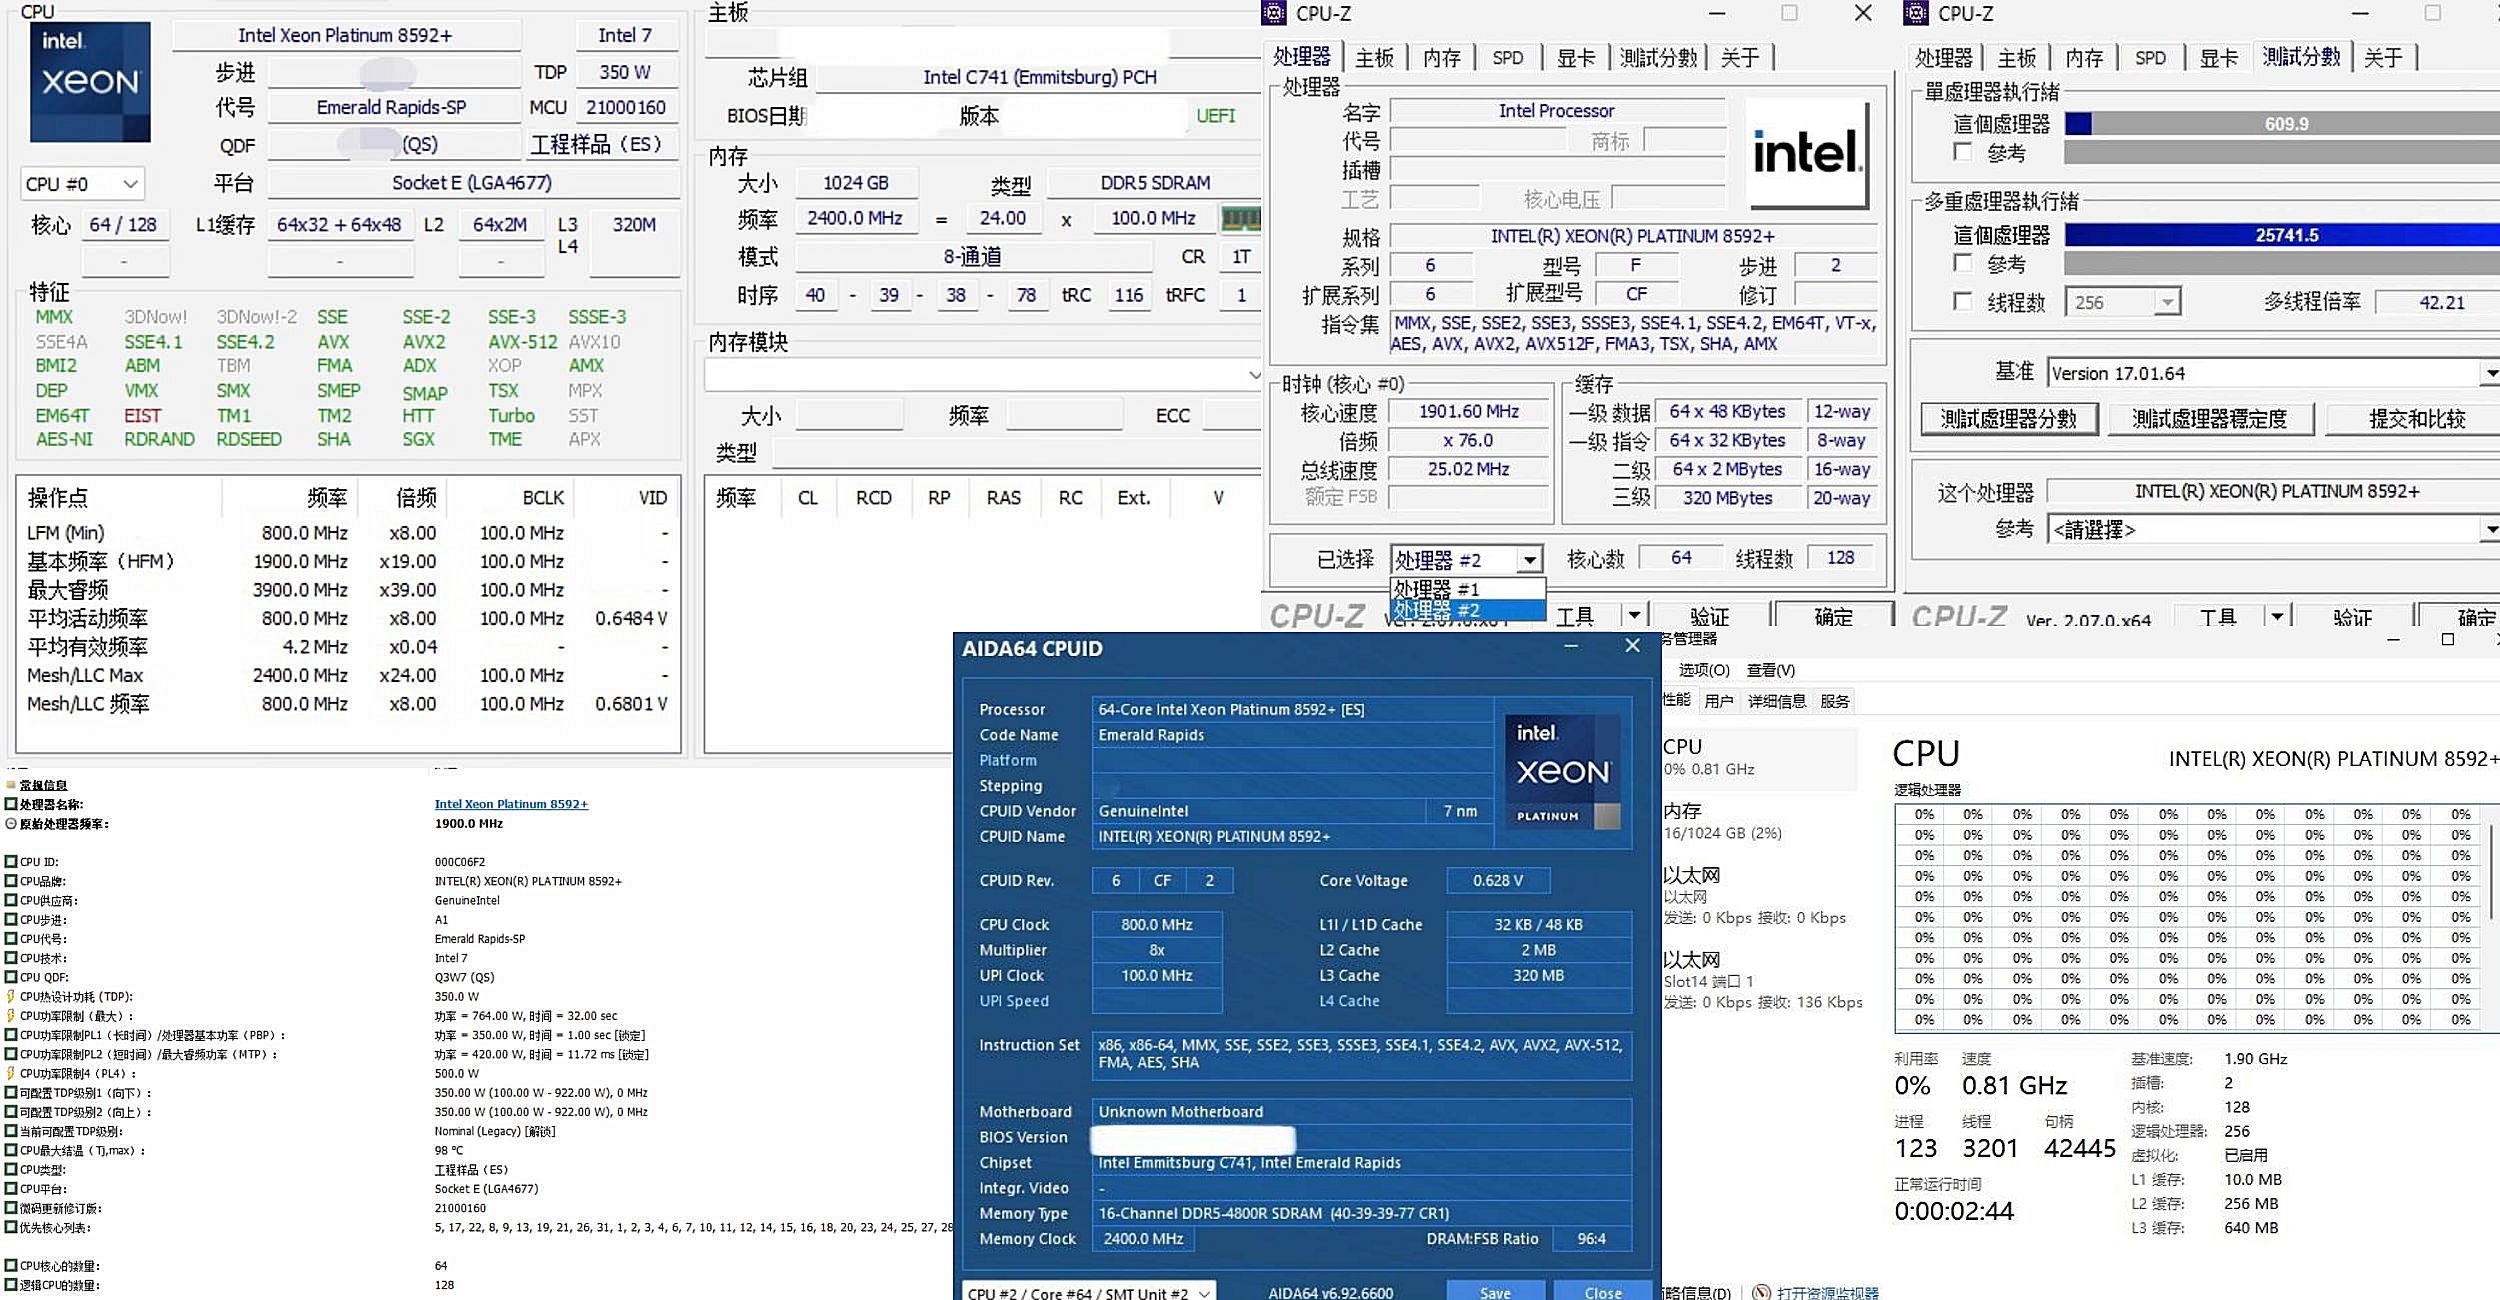Click the multi-thread 25741.5 score bar

click(x=2285, y=235)
